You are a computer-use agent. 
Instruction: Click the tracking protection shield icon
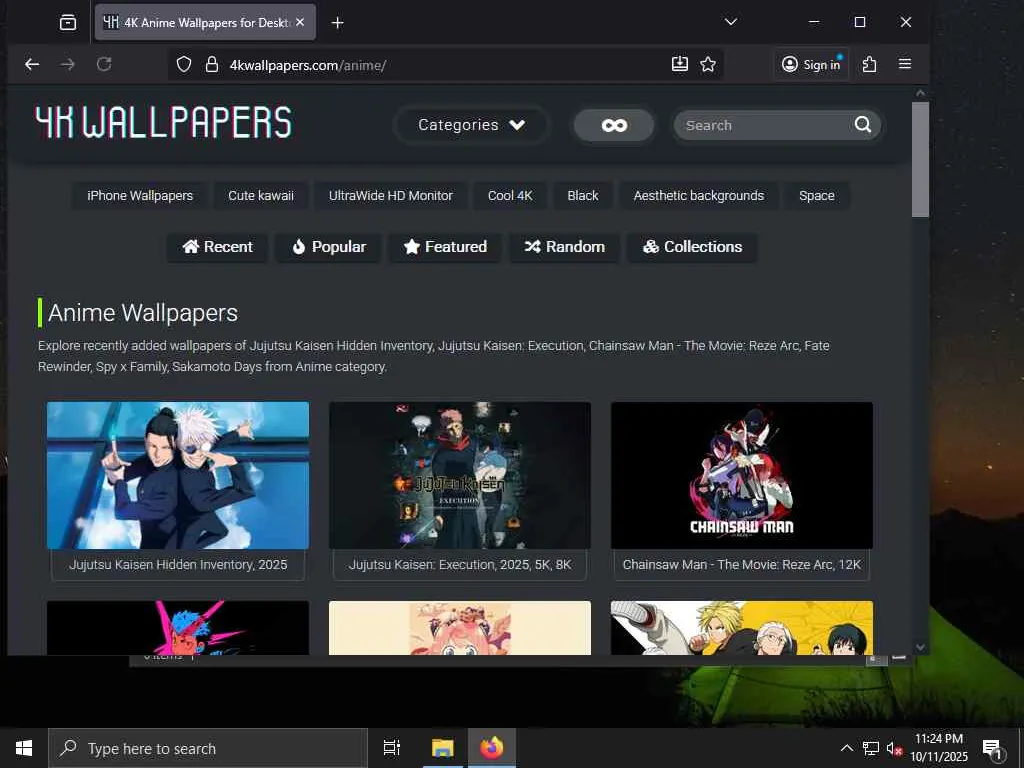pos(184,65)
